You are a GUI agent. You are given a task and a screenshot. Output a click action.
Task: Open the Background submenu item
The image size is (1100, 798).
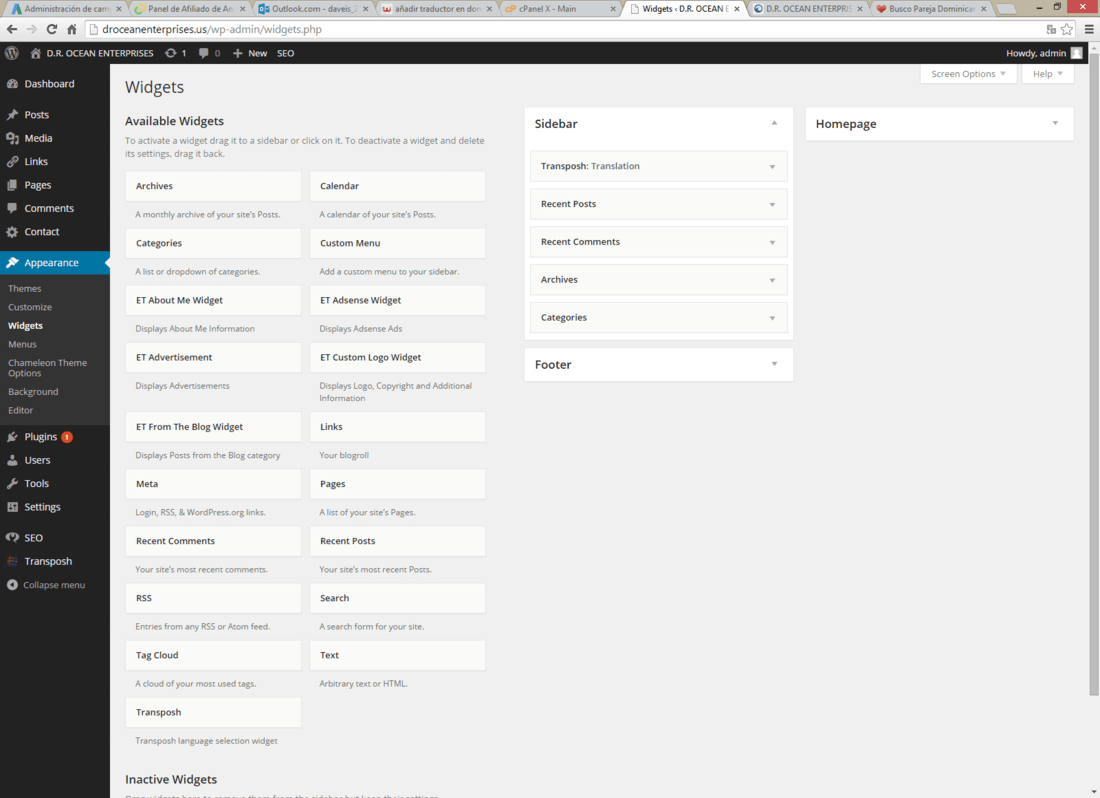33,392
